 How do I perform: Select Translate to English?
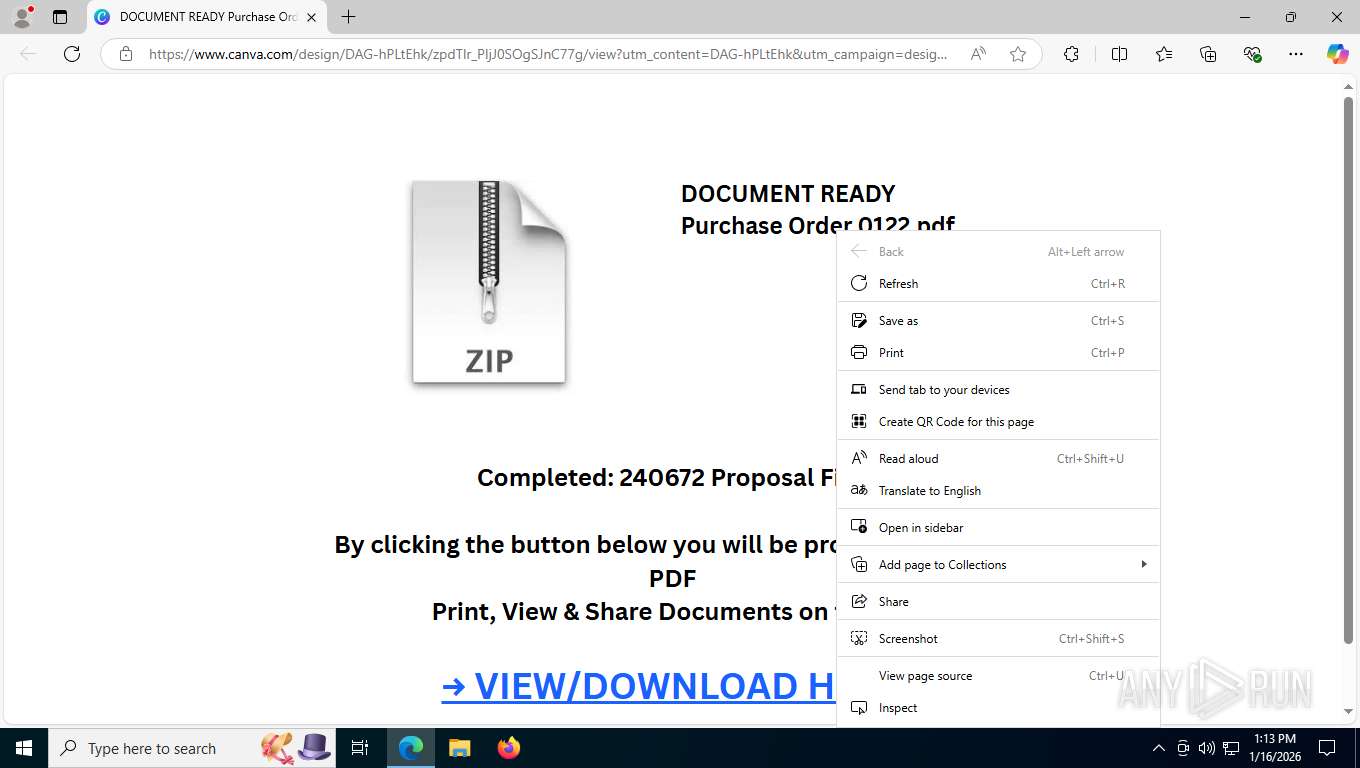click(998, 491)
